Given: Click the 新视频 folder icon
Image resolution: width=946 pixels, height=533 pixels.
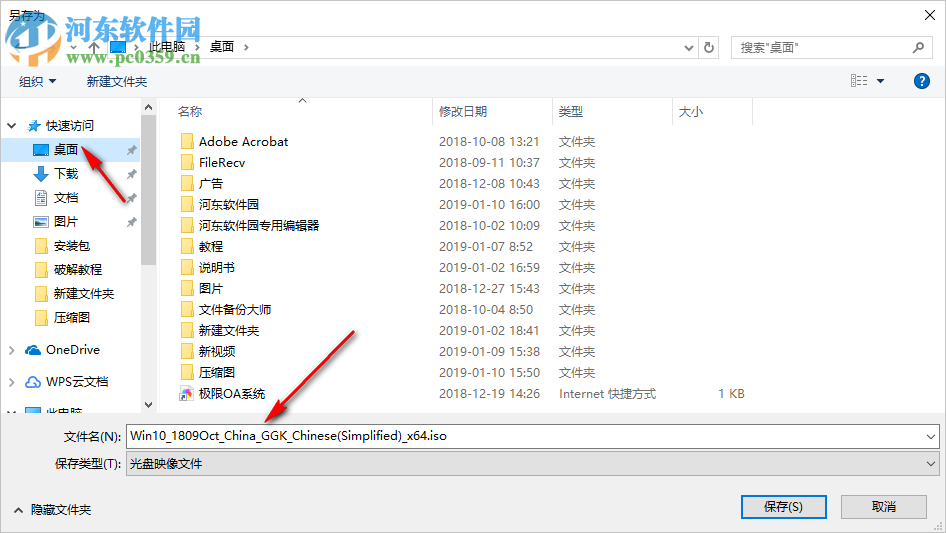Looking at the screenshot, I should pyautogui.click(x=187, y=351).
